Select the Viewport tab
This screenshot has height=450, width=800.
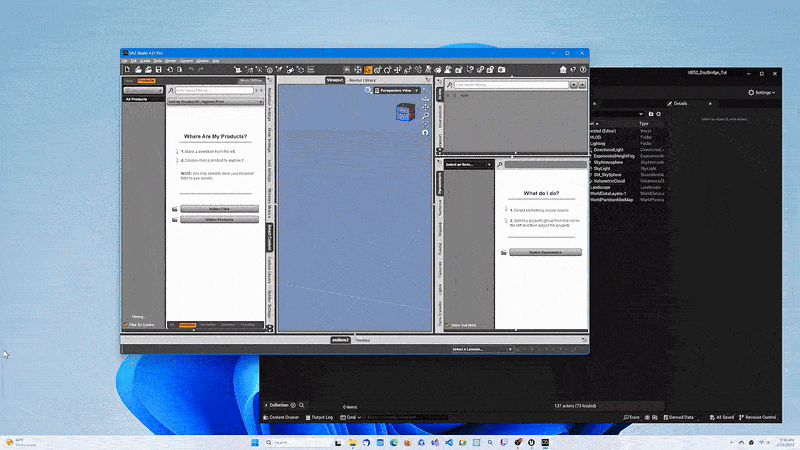click(335, 80)
